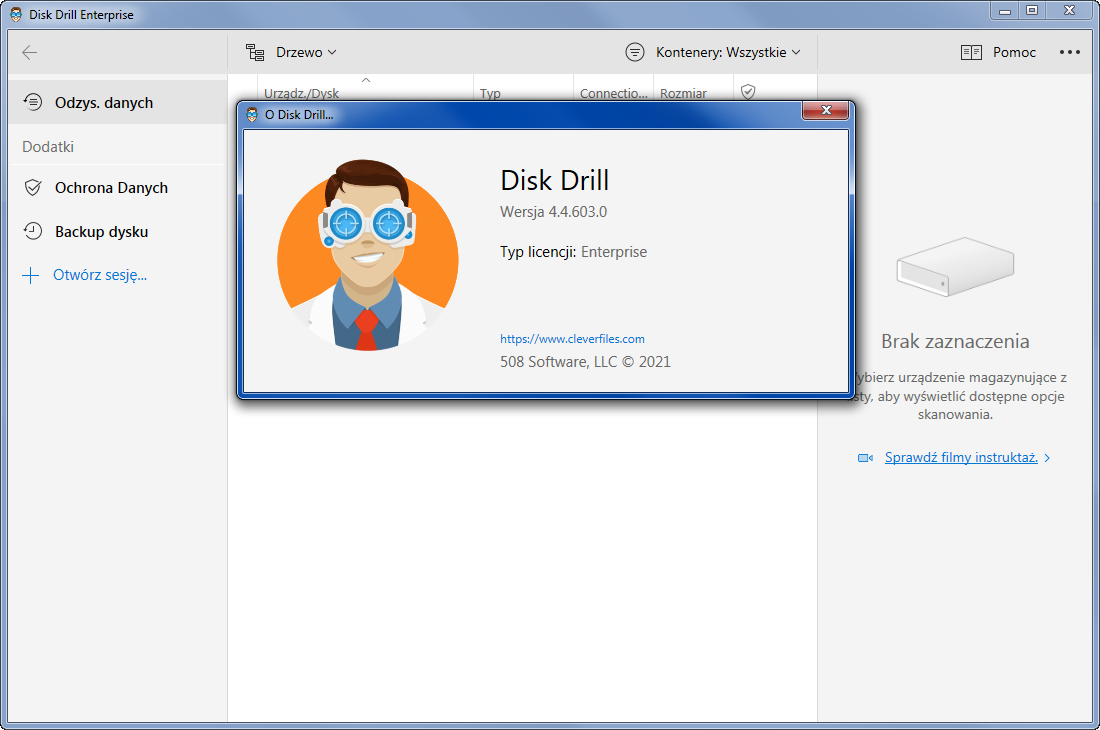Image resolution: width=1100 pixels, height=730 pixels.
Task: Go back using the left arrow
Action: pyautogui.click(x=29, y=53)
